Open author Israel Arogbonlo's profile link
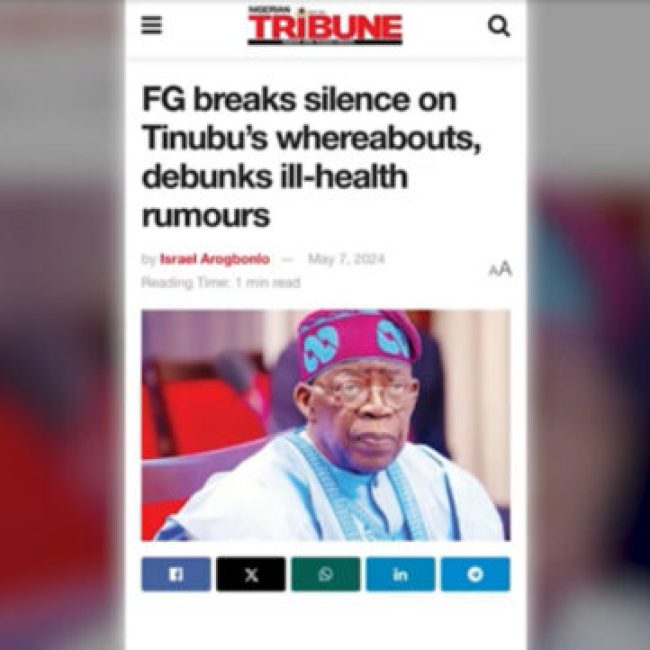The image size is (650, 650). [x=215, y=259]
